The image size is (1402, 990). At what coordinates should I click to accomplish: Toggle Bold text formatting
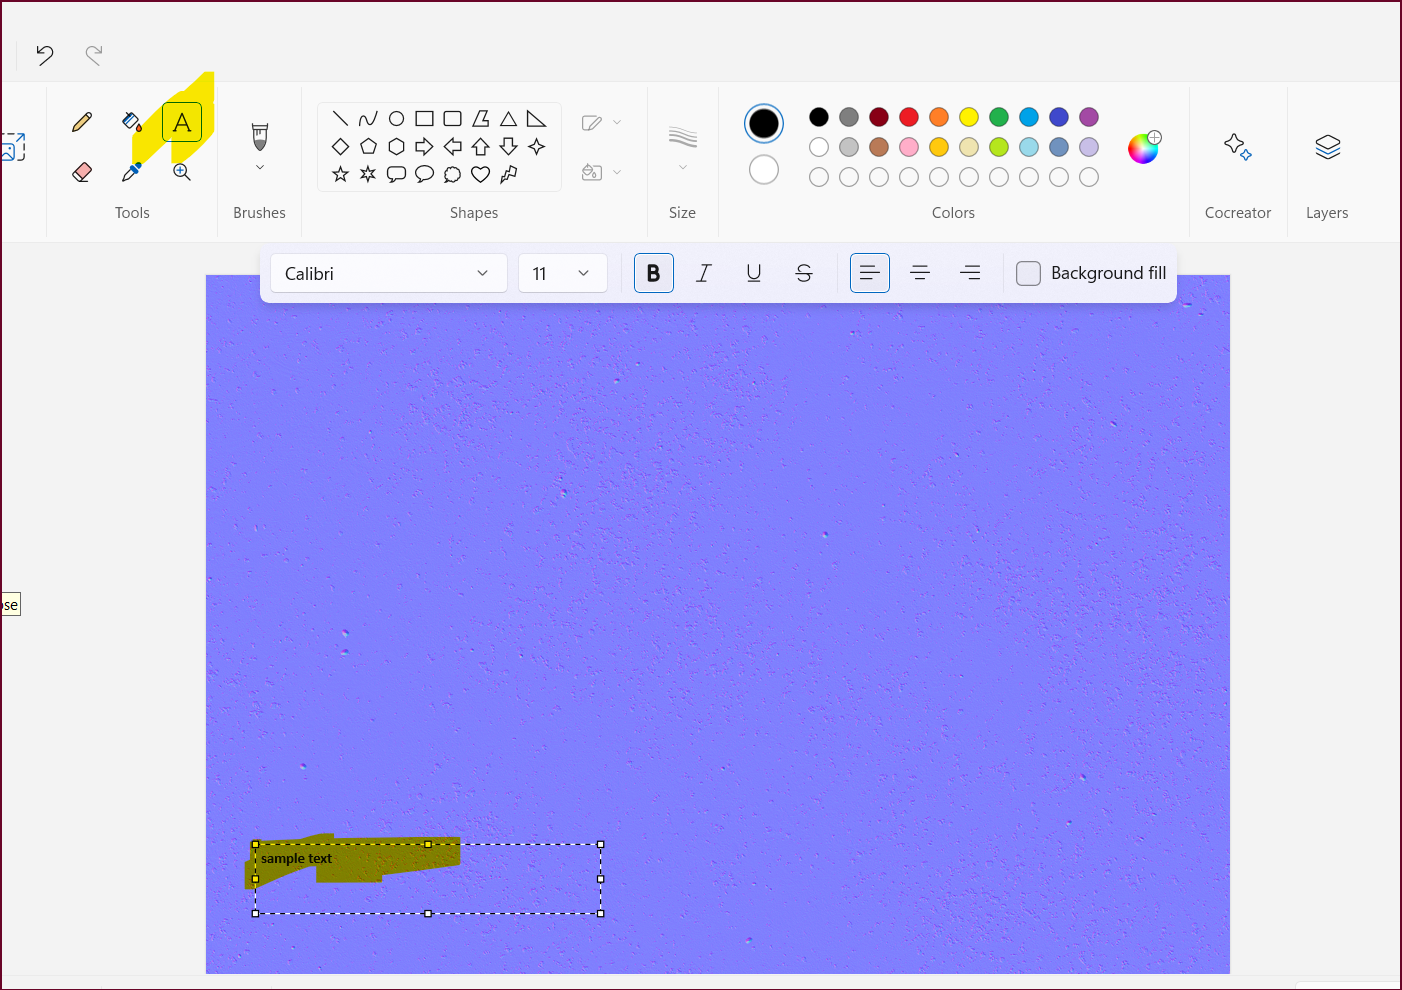click(x=654, y=273)
